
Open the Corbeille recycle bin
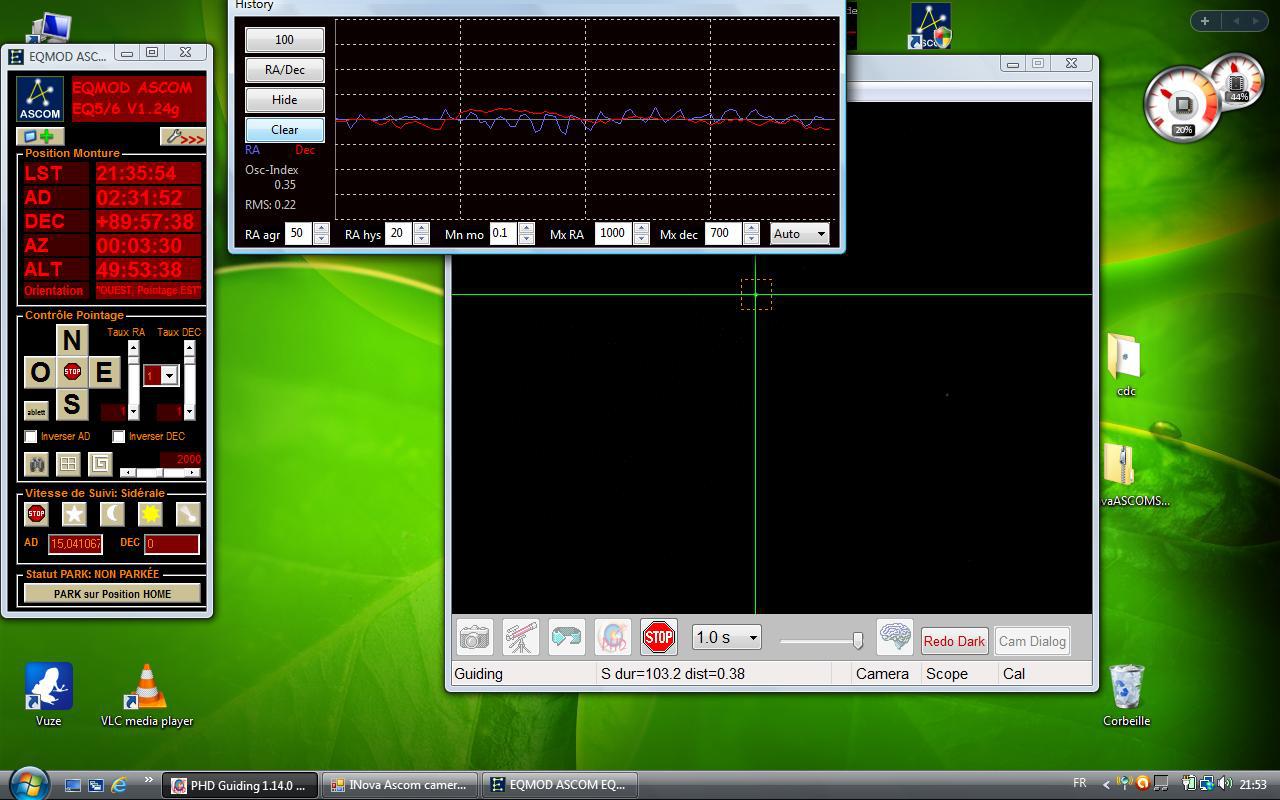[1127, 694]
